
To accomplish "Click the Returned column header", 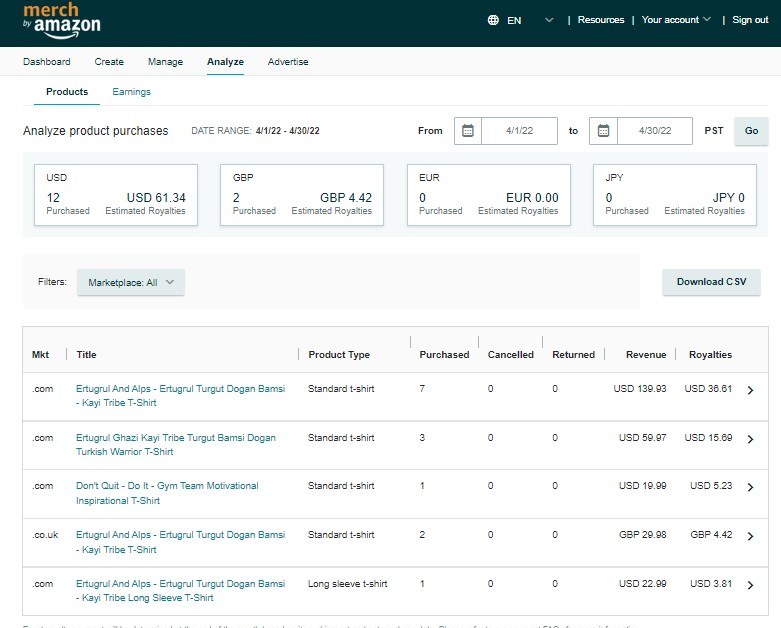I will tap(573, 355).
